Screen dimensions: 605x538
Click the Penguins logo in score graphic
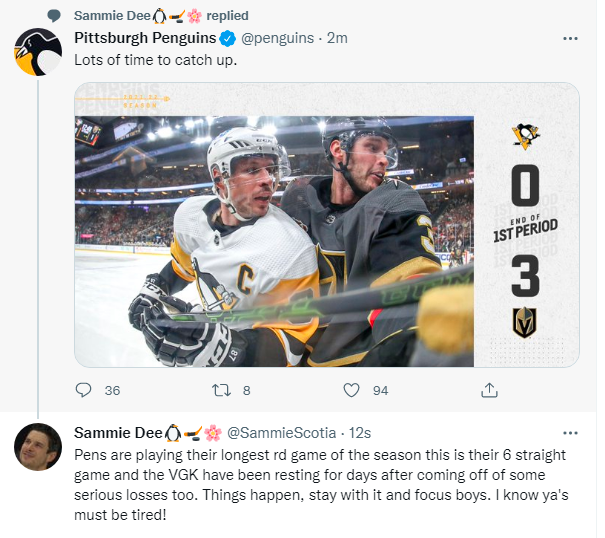tap(525, 134)
